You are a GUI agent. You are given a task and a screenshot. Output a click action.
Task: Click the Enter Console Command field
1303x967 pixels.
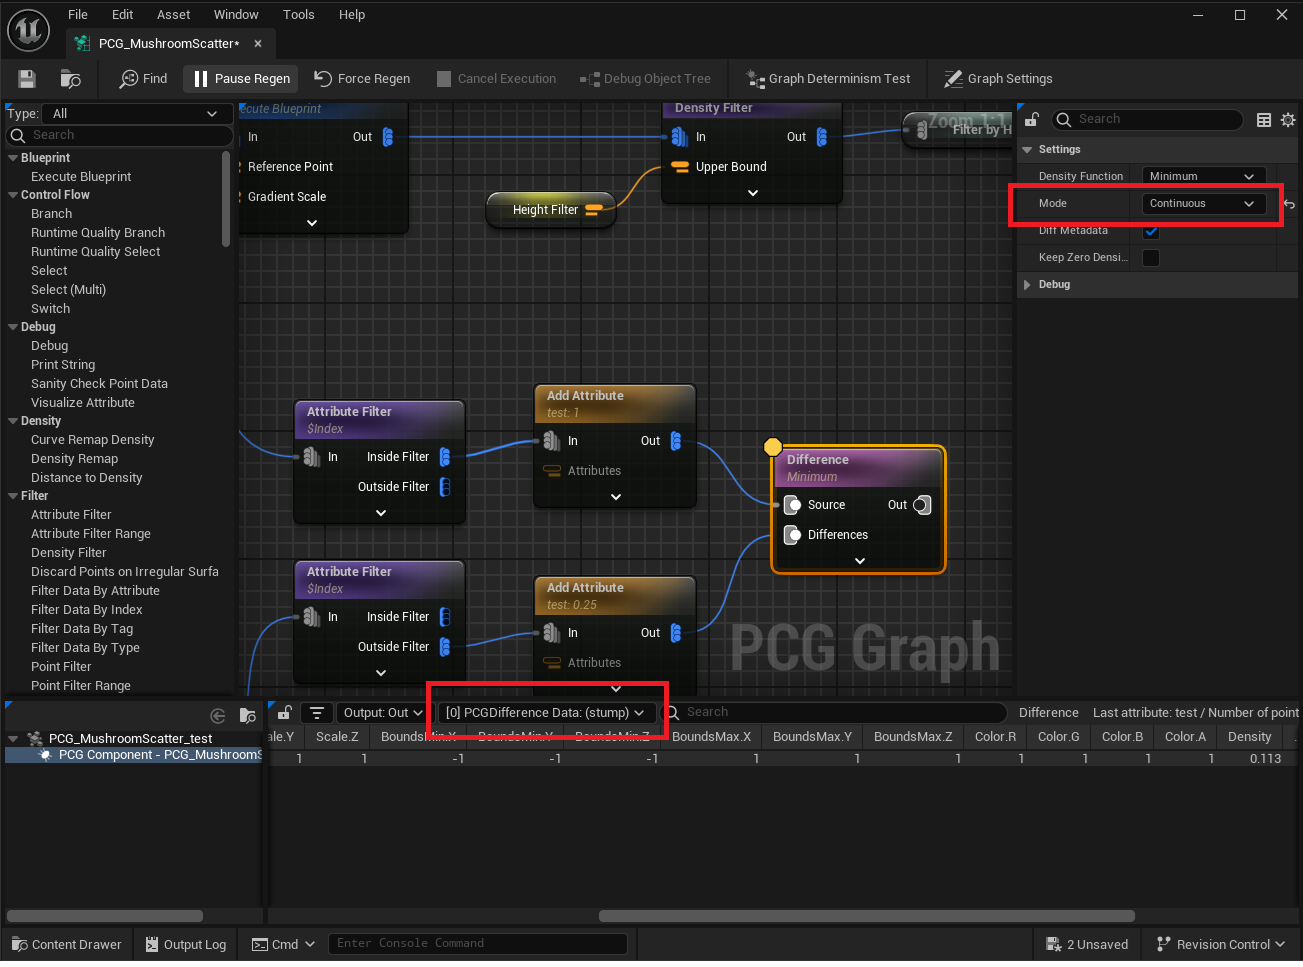click(477, 943)
